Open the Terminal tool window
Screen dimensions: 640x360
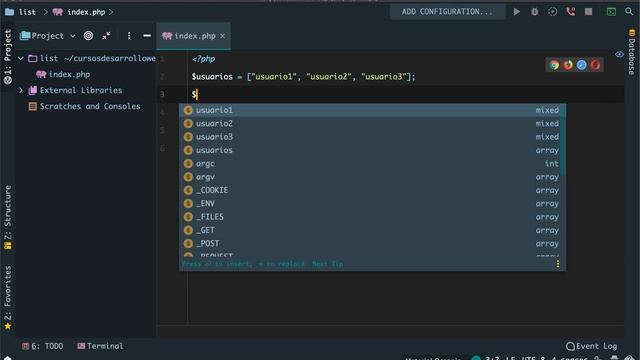pyautogui.click(x=100, y=346)
